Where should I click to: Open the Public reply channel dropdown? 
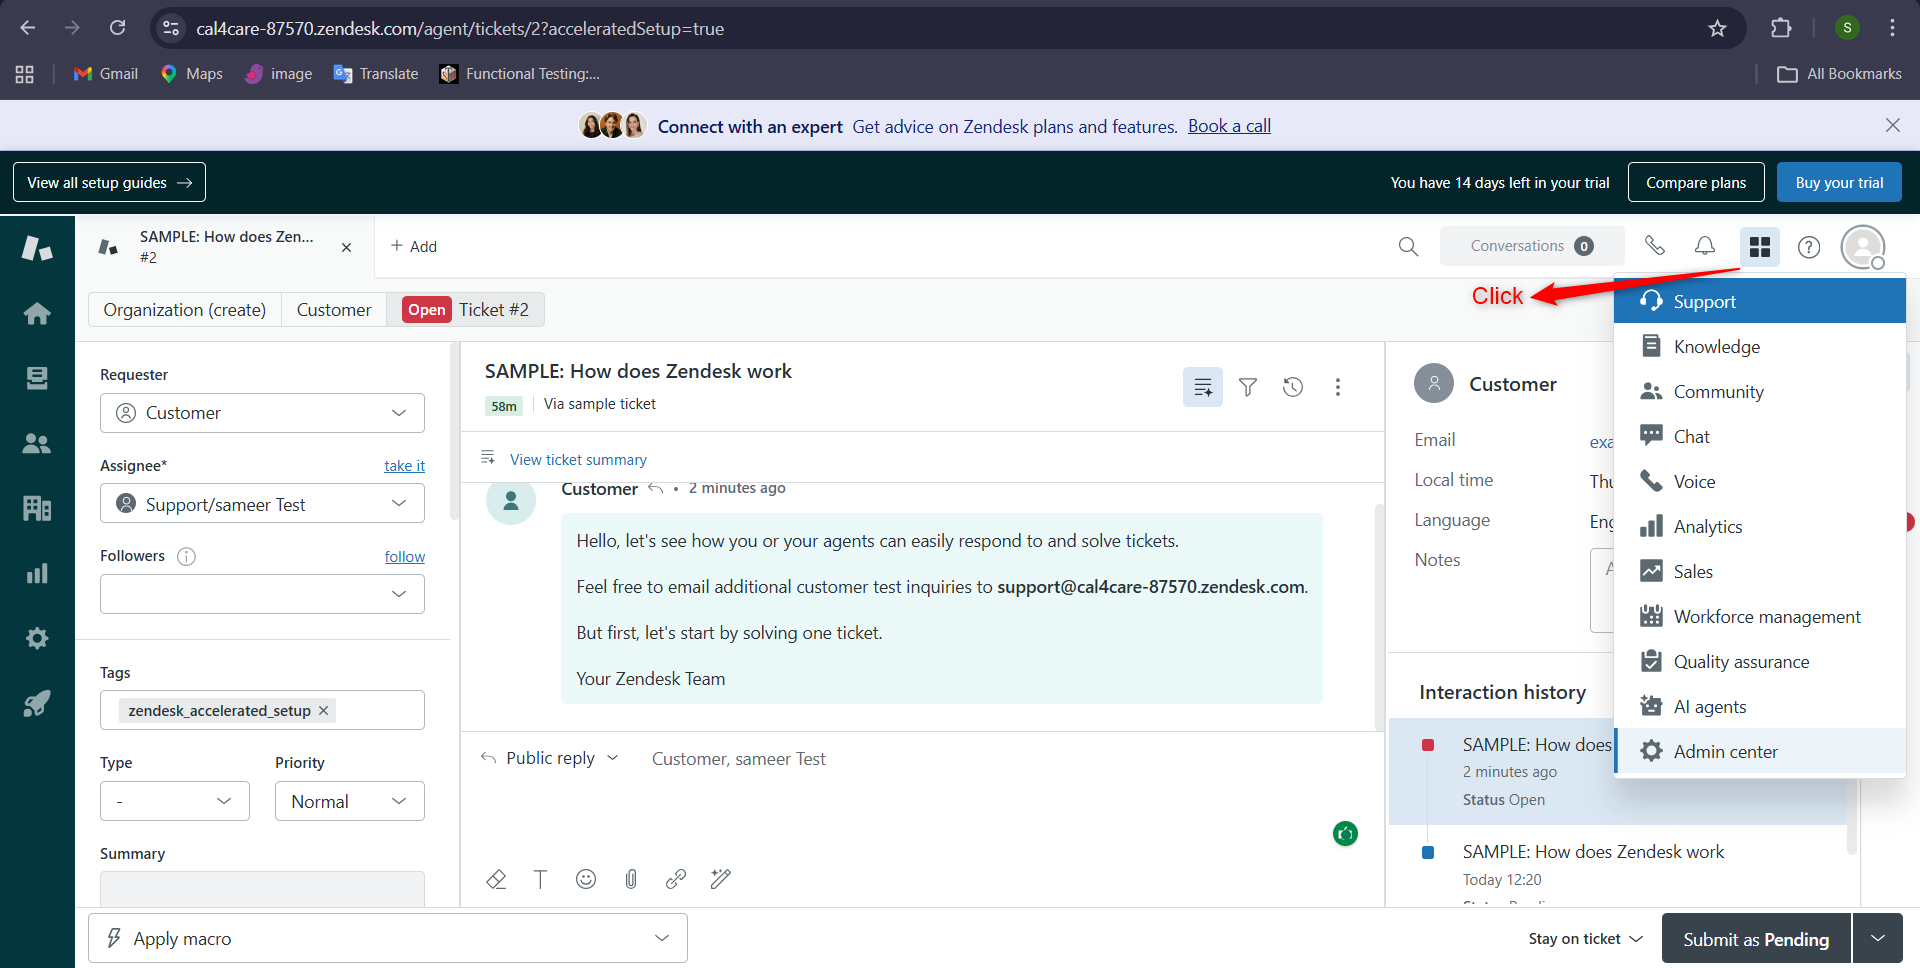[x=550, y=758]
